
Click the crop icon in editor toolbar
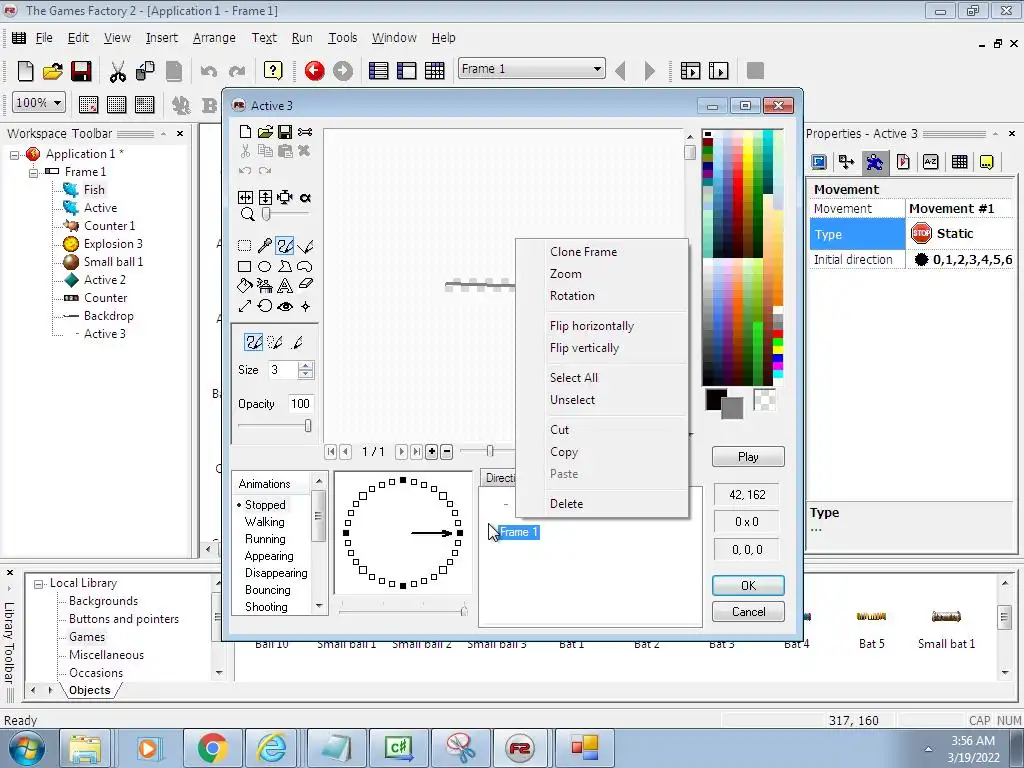[285, 197]
